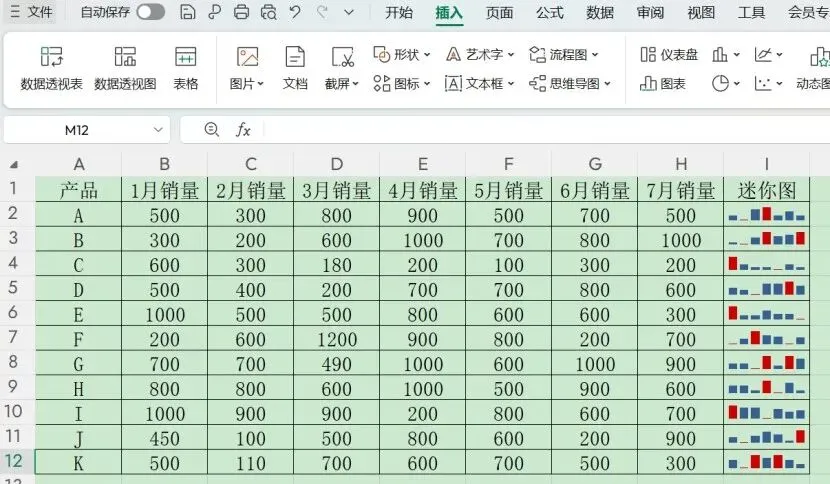830x484 pixels.
Task: Click the select-all corner triangle
Action: click(14, 165)
